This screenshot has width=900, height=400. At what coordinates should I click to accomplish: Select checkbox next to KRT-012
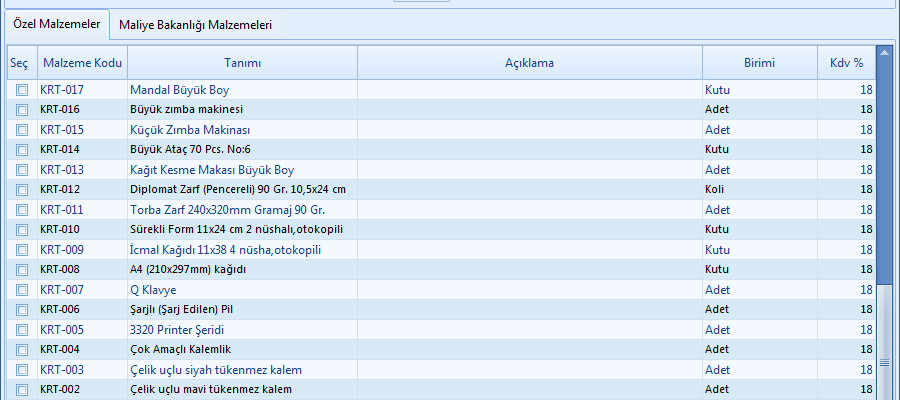tap(21, 190)
